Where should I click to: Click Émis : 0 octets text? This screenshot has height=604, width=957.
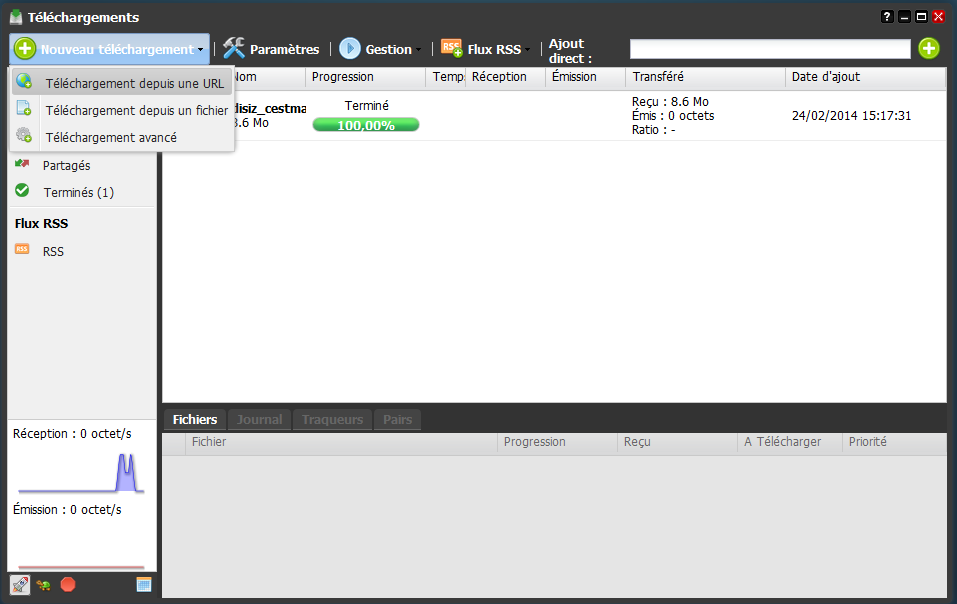pyautogui.click(x=673, y=116)
